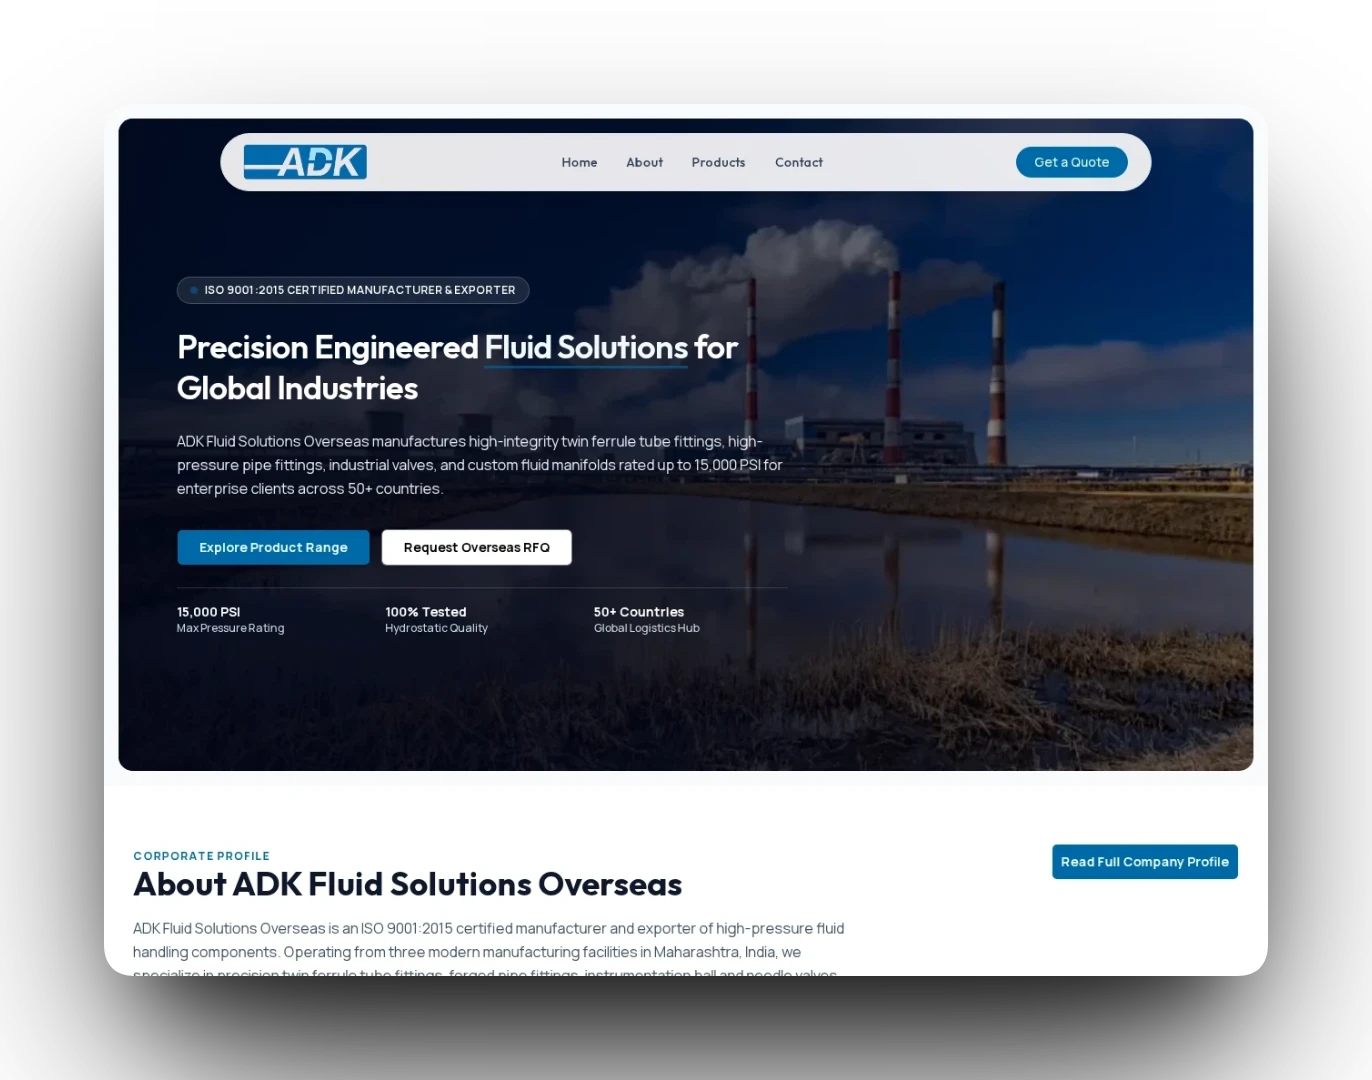Open the Home nav link
1372x1080 pixels.
579,162
